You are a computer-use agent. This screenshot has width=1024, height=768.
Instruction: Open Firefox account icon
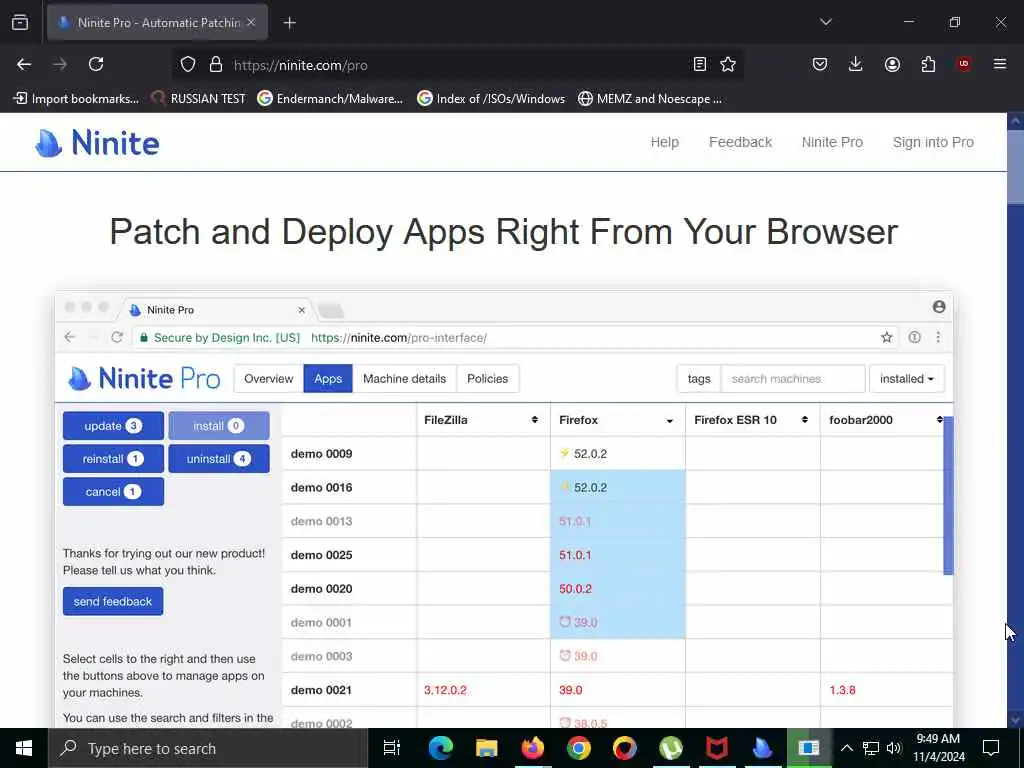coord(892,64)
